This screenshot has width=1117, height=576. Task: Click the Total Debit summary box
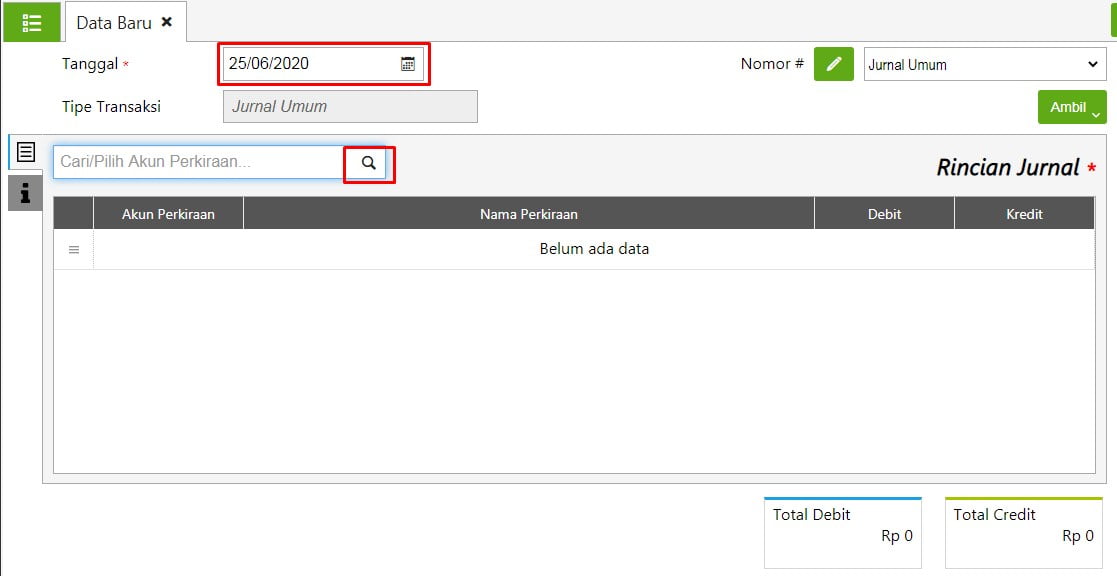pos(842,532)
